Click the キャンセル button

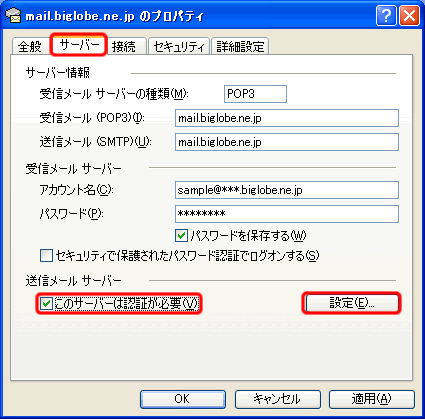coord(277,399)
